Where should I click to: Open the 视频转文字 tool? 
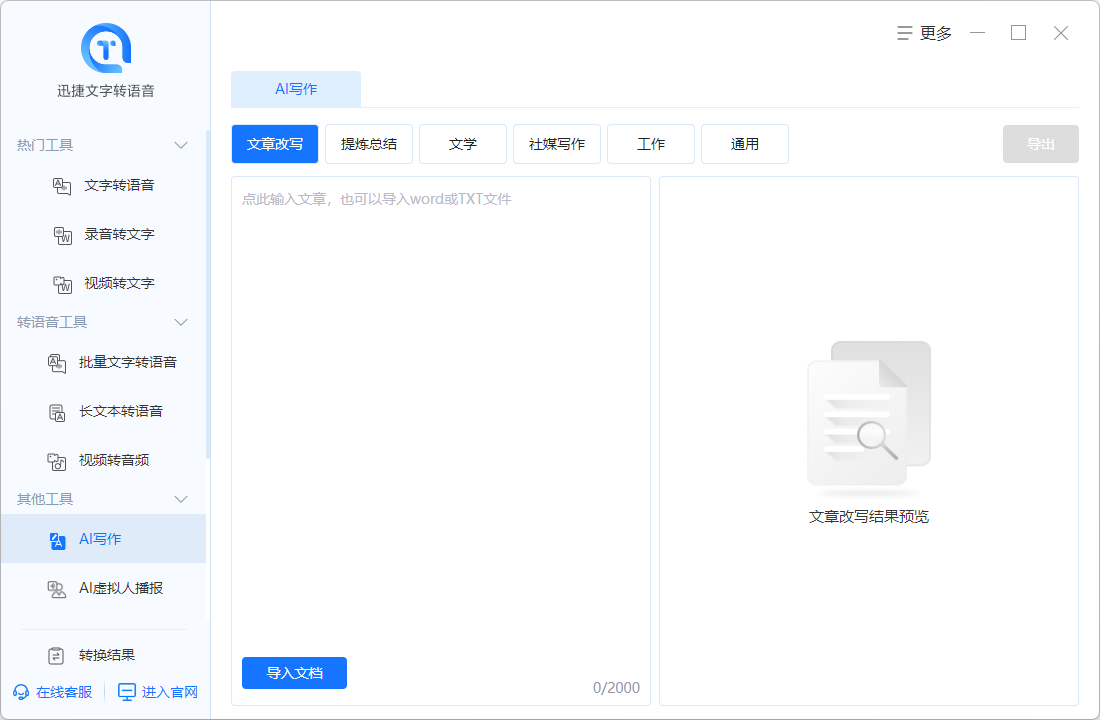(x=103, y=284)
